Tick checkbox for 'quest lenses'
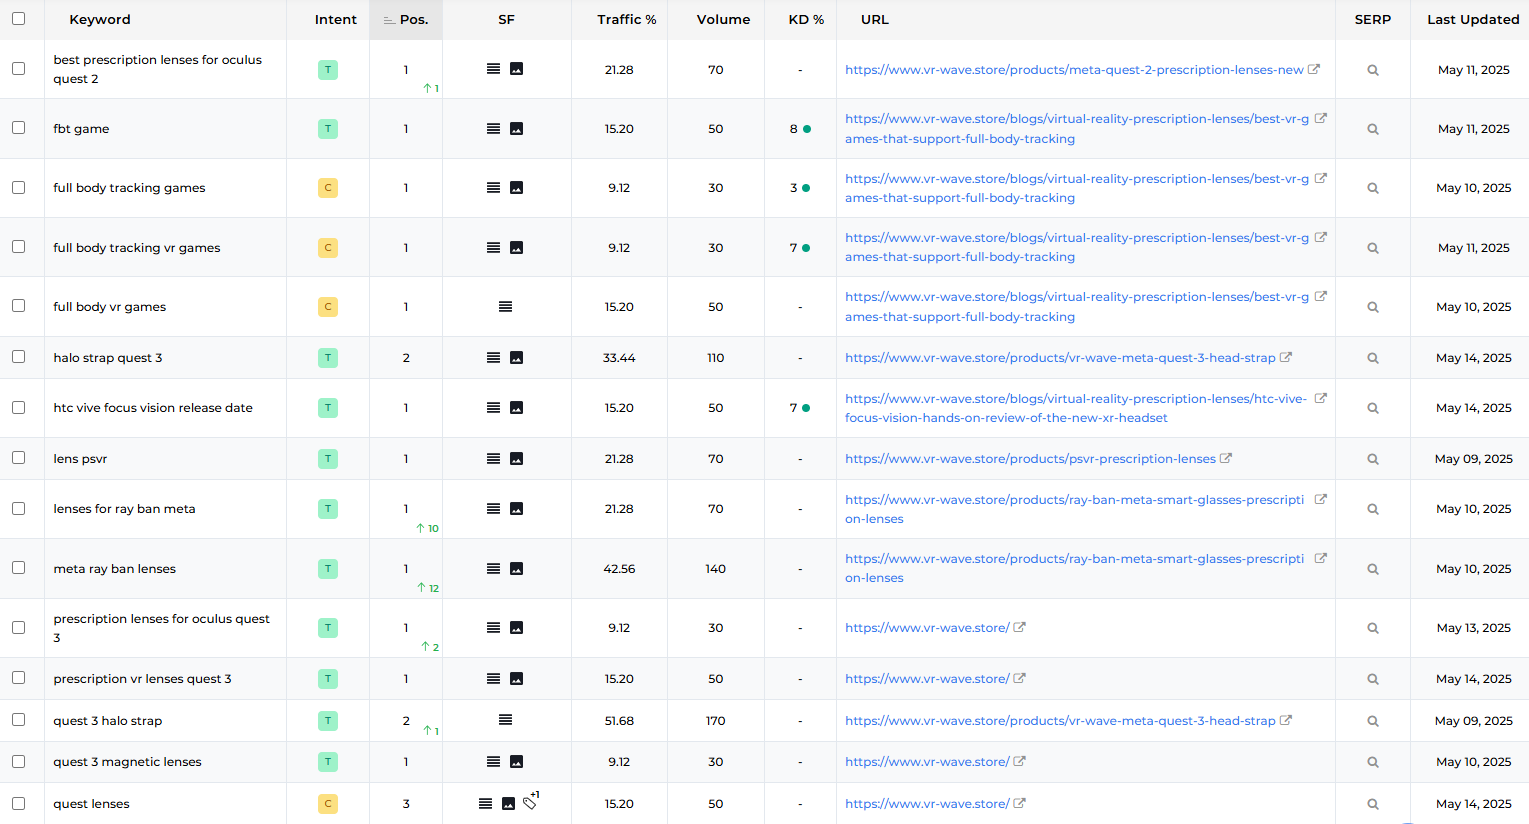The image size is (1529, 824). point(18,803)
